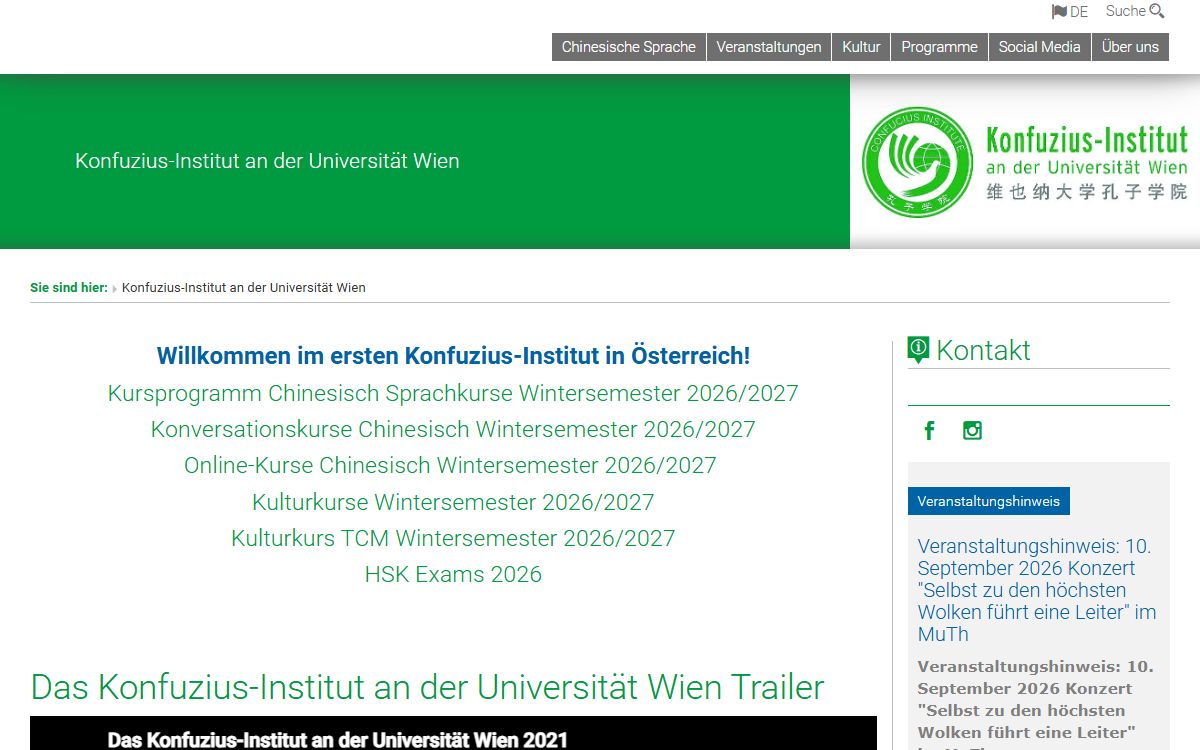Click the Konfuzius-Institut logo wordmark text

pos(1087,162)
